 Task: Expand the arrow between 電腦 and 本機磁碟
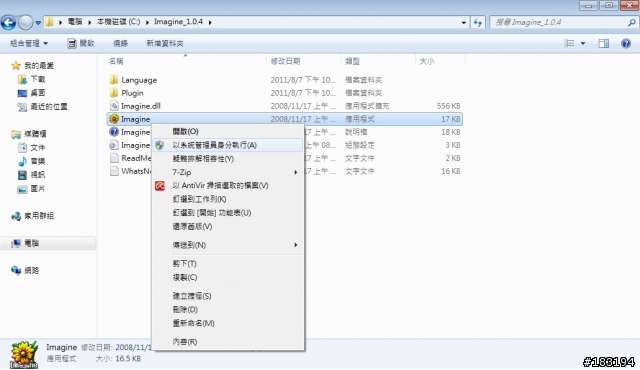click(x=90, y=22)
